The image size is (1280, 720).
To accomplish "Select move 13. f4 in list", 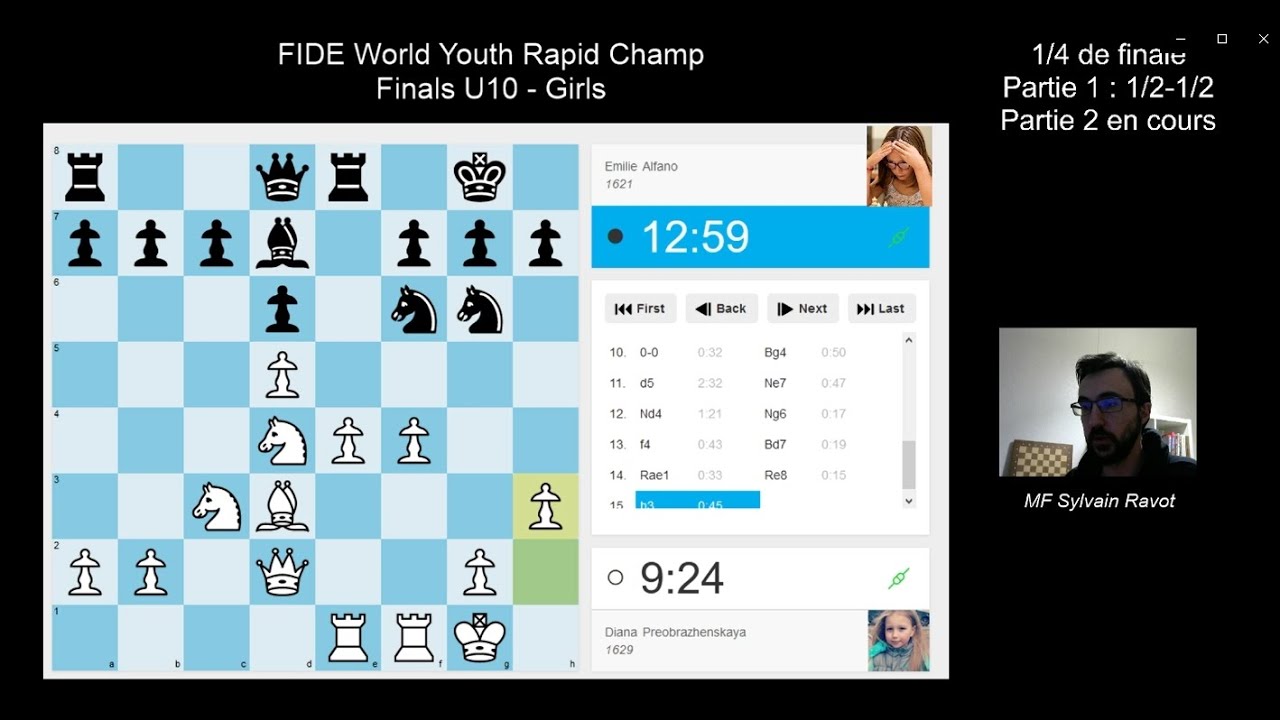I will [645, 444].
